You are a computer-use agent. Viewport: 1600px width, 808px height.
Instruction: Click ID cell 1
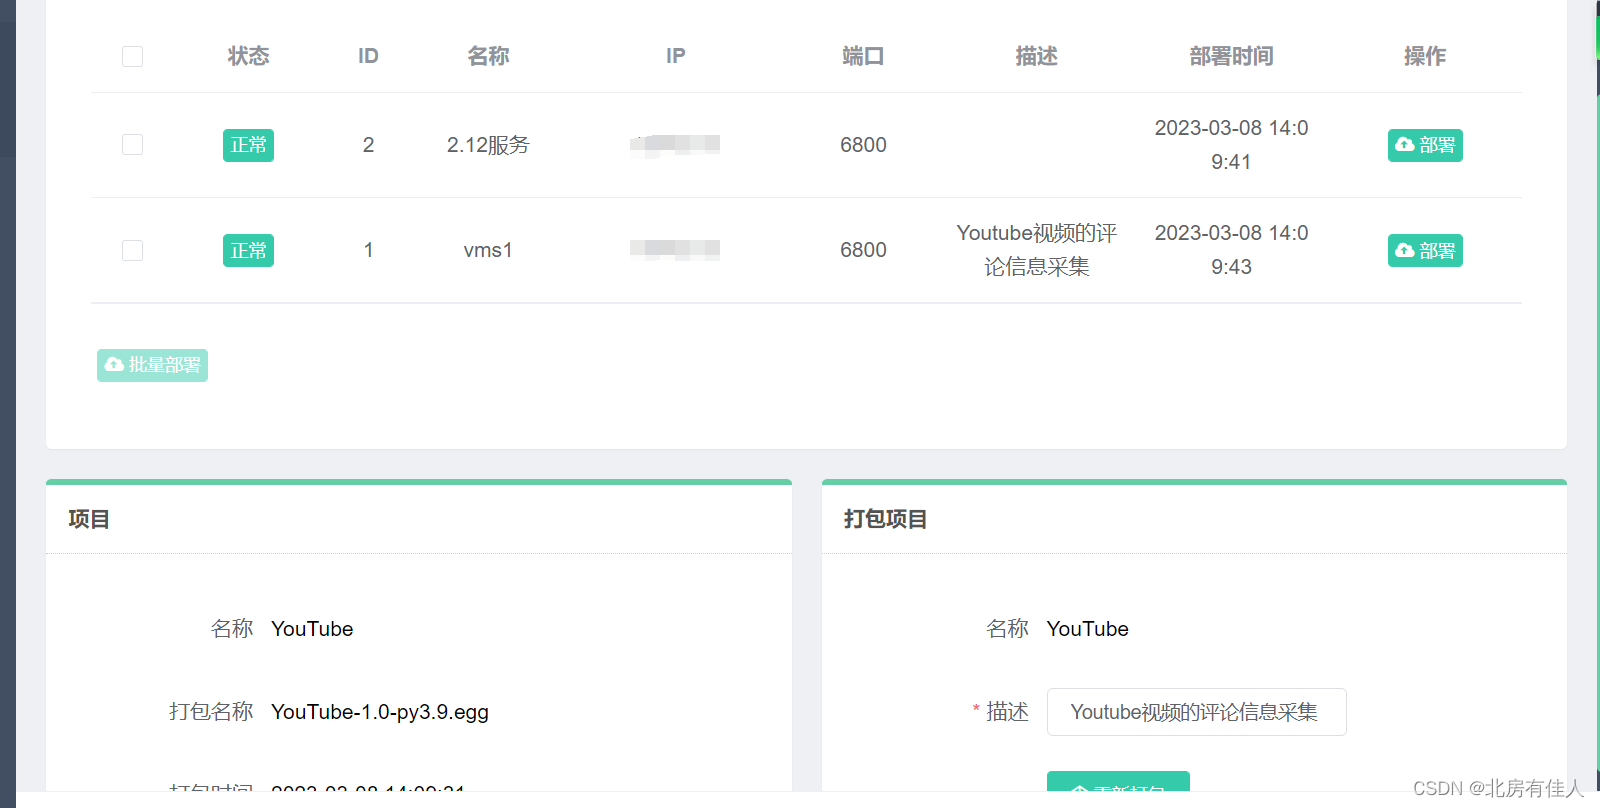pos(368,250)
